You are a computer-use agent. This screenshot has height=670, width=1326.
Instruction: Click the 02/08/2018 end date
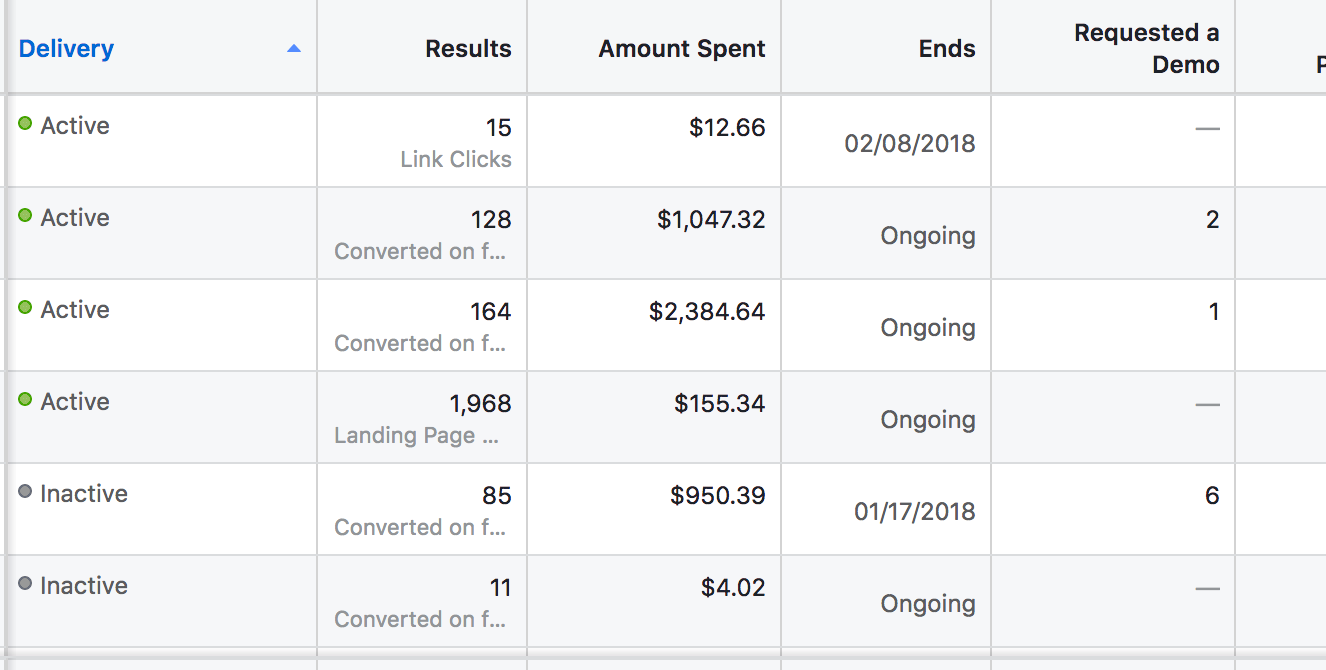tap(910, 144)
